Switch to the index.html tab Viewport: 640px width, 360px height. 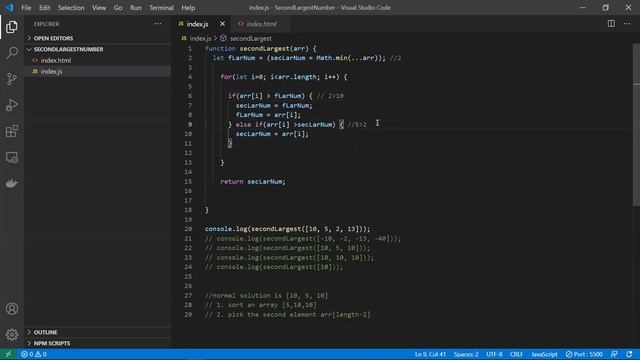[261, 24]
